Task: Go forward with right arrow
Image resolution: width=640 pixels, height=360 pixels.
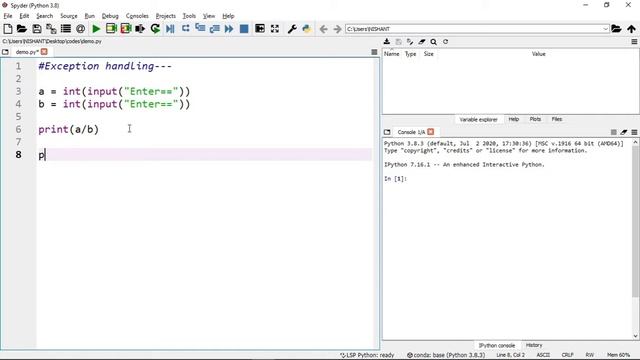Action: [337, 29]
